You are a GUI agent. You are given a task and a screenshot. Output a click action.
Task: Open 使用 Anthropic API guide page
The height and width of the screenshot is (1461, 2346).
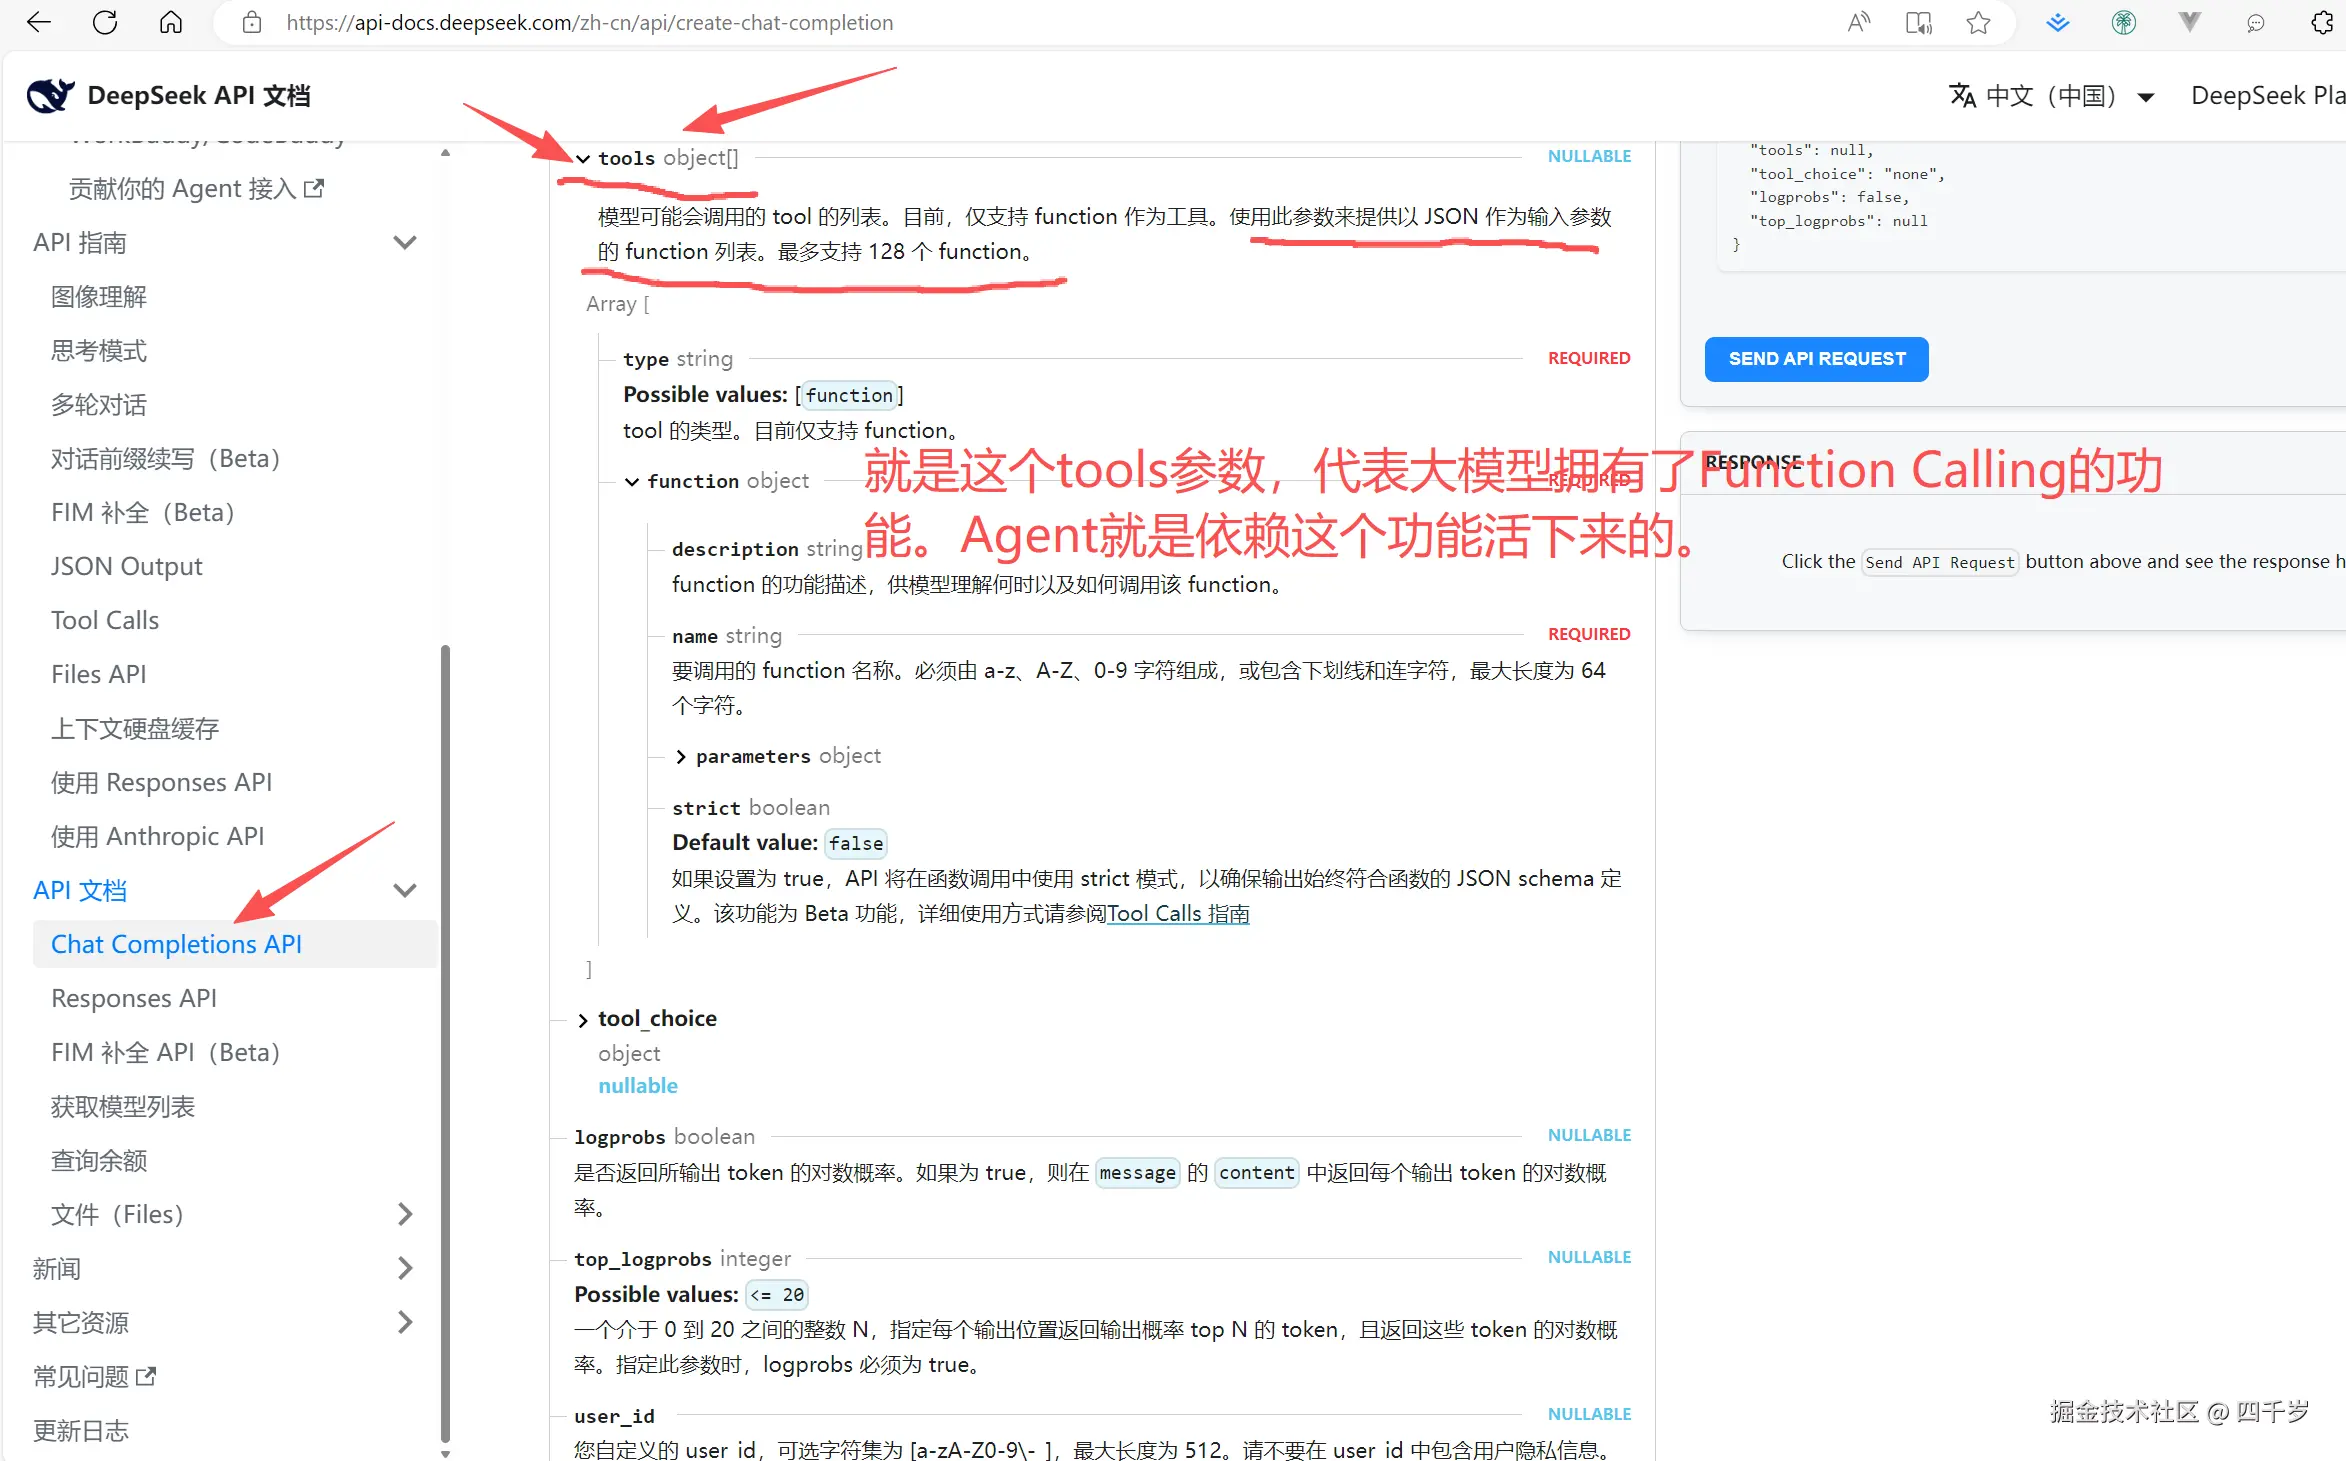point(158,836)
